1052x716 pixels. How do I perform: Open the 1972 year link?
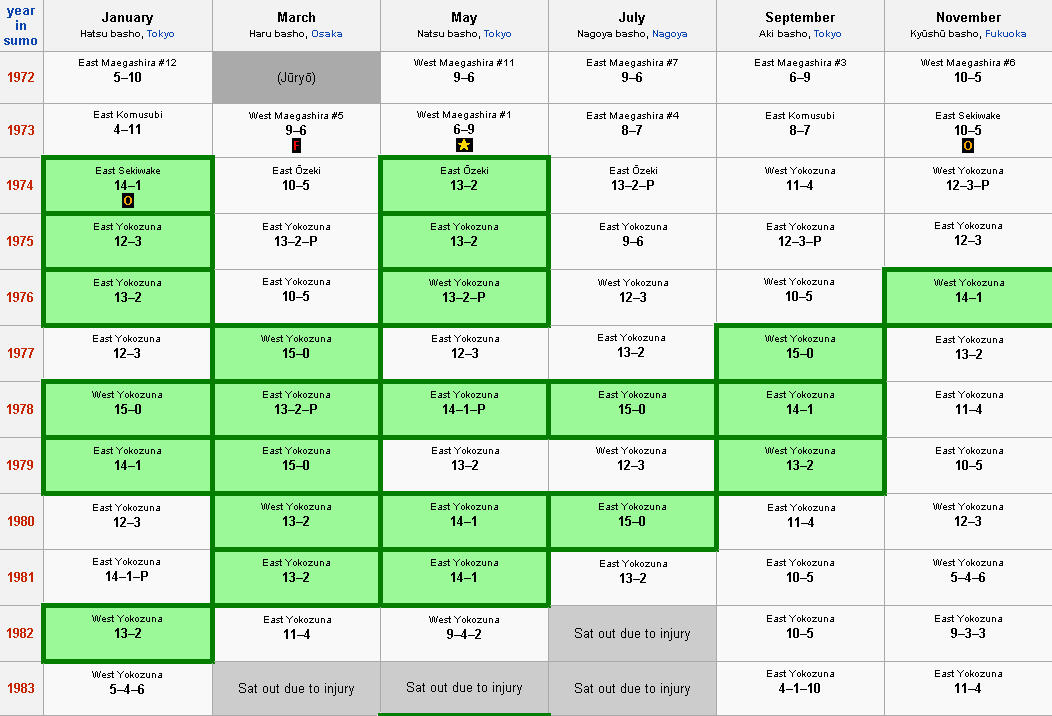pos(21,77)
